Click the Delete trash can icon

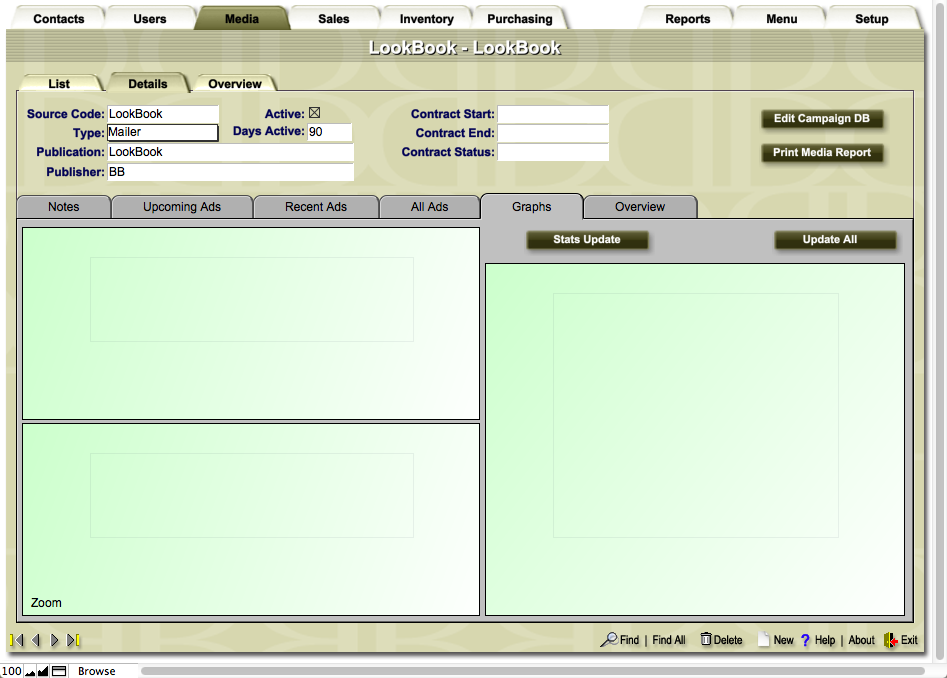pyautogui.click(x=706, y=640)
